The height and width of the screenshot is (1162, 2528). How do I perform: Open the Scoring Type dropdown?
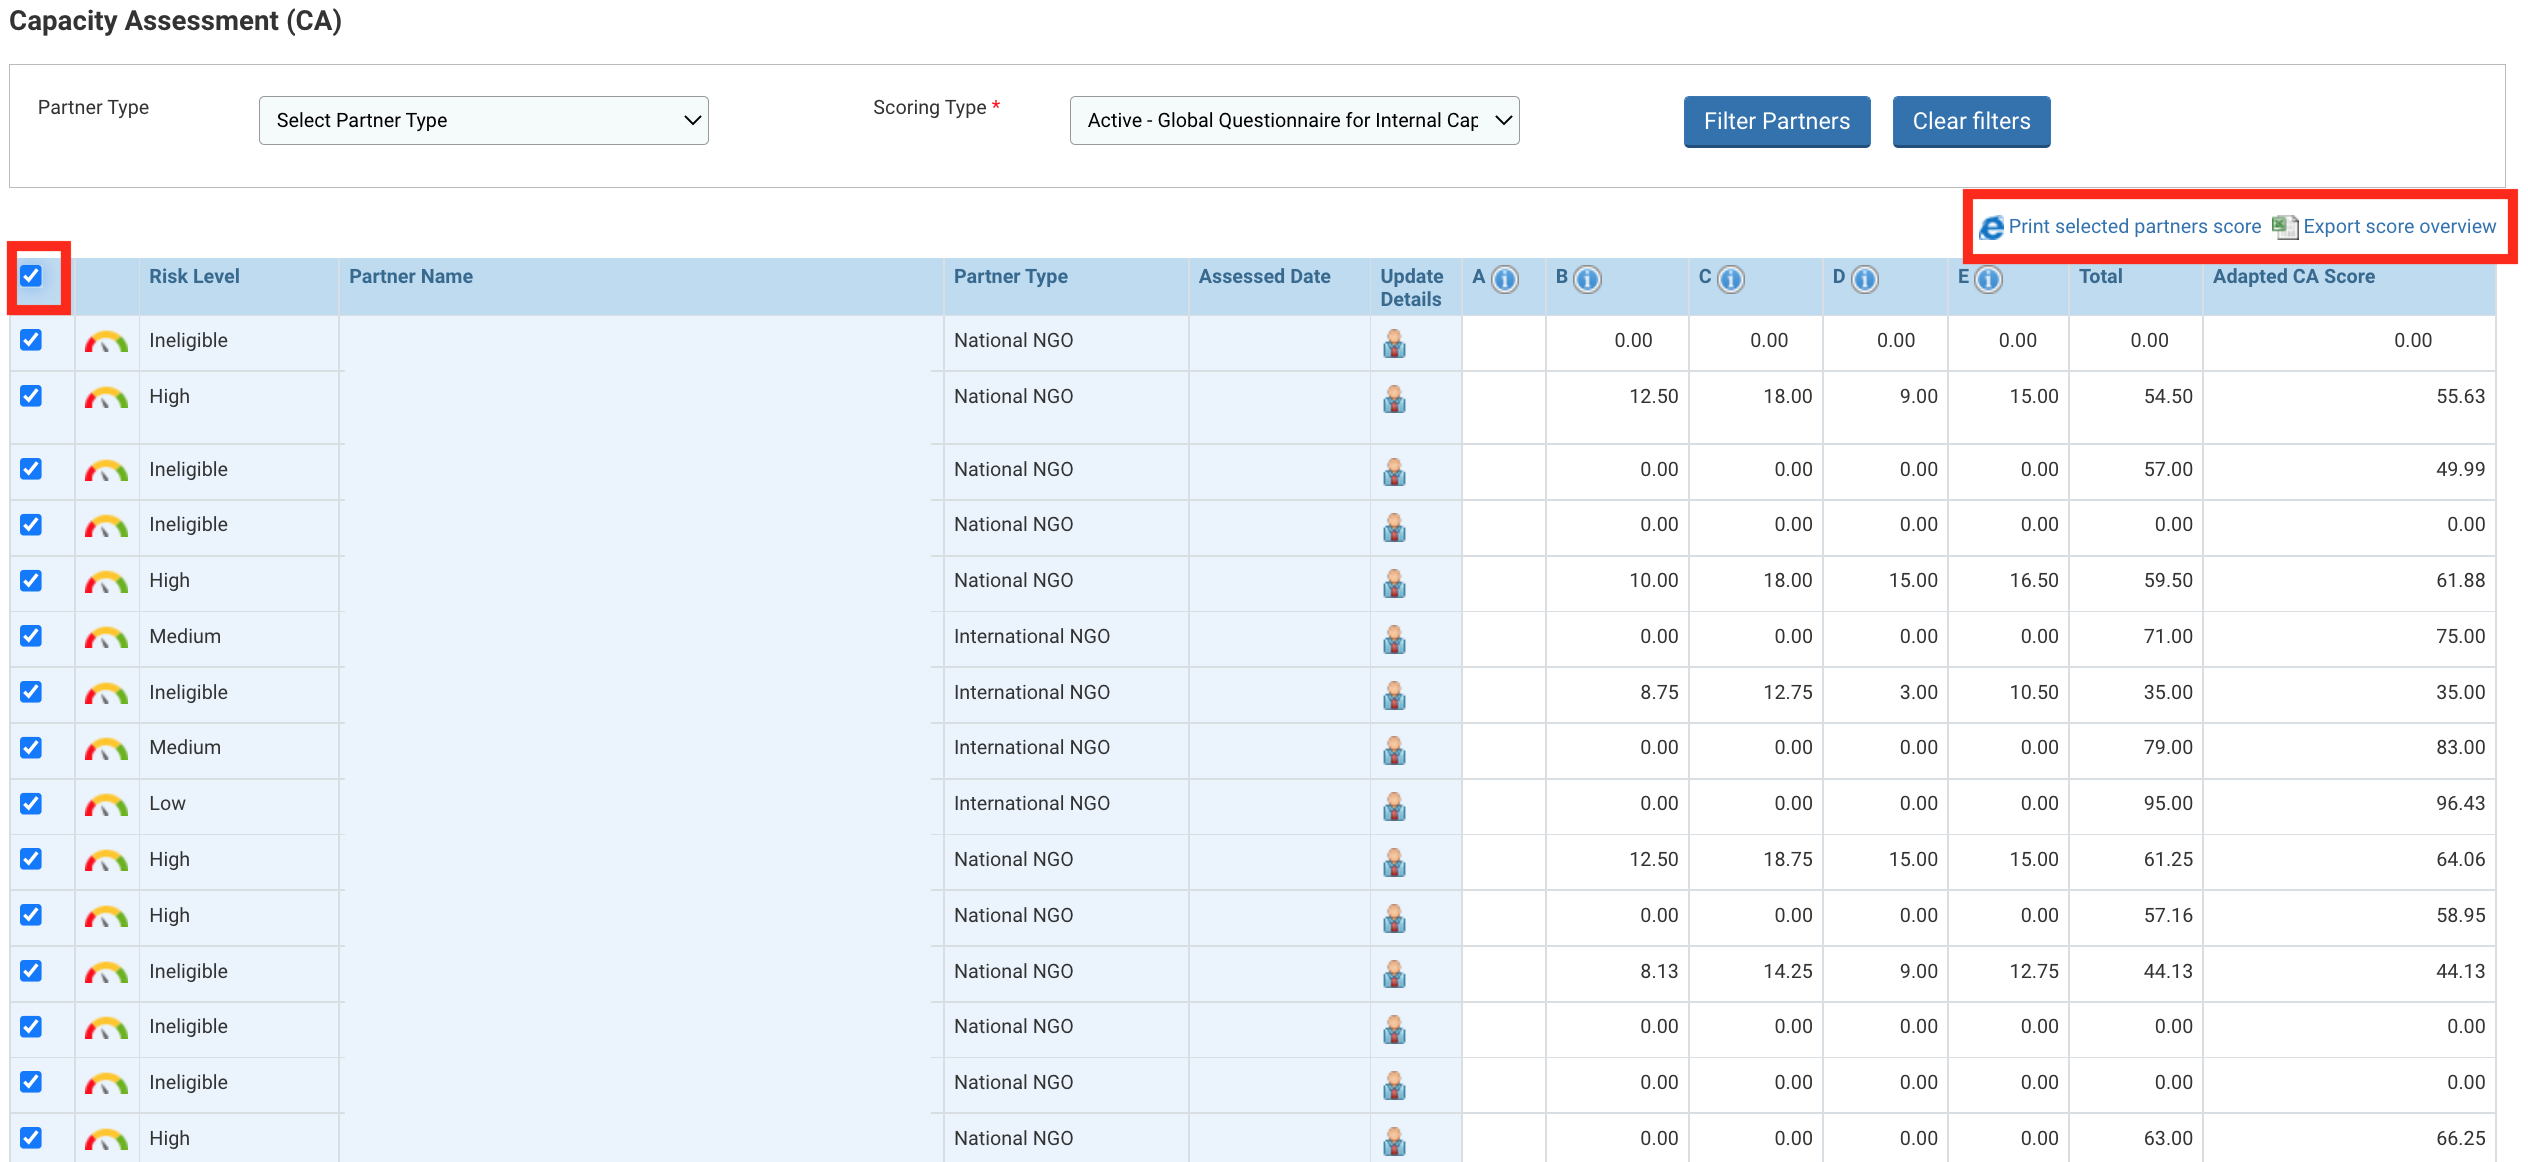click(1294, 120)
